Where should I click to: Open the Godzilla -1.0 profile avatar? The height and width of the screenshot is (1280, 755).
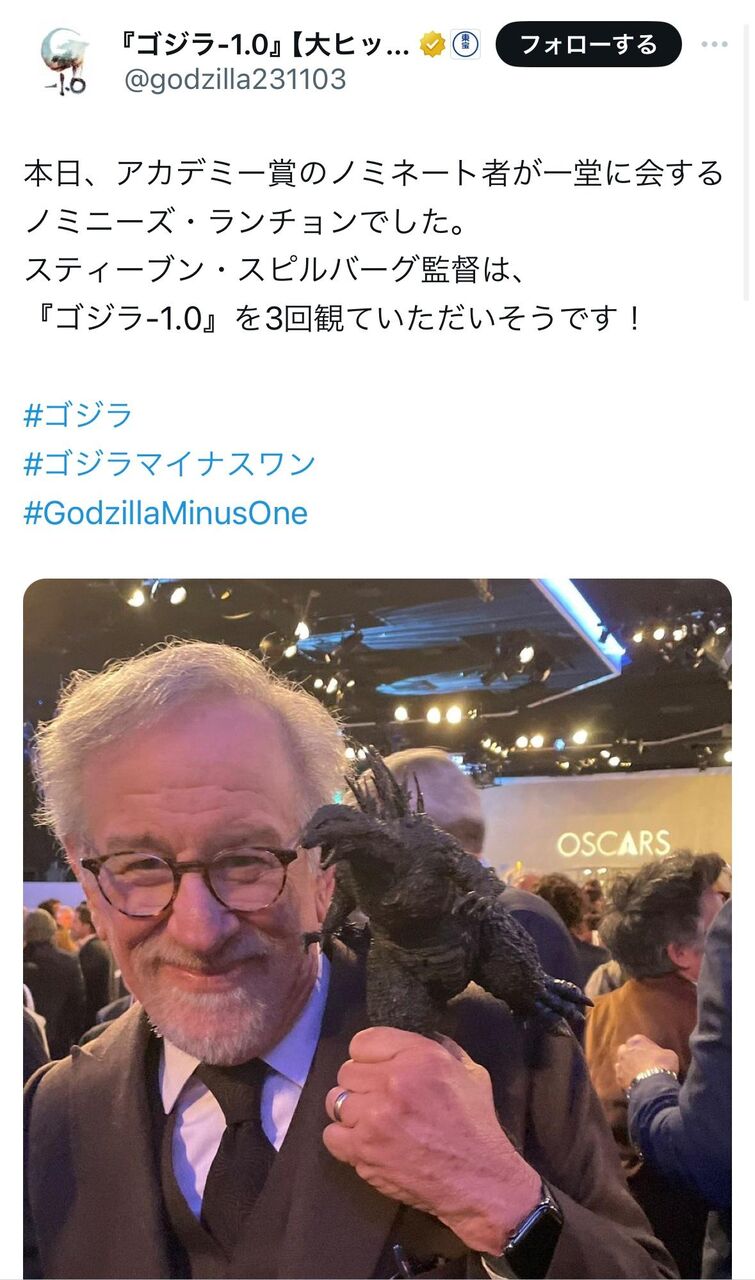pyautogui.click(x=63, y=61)
